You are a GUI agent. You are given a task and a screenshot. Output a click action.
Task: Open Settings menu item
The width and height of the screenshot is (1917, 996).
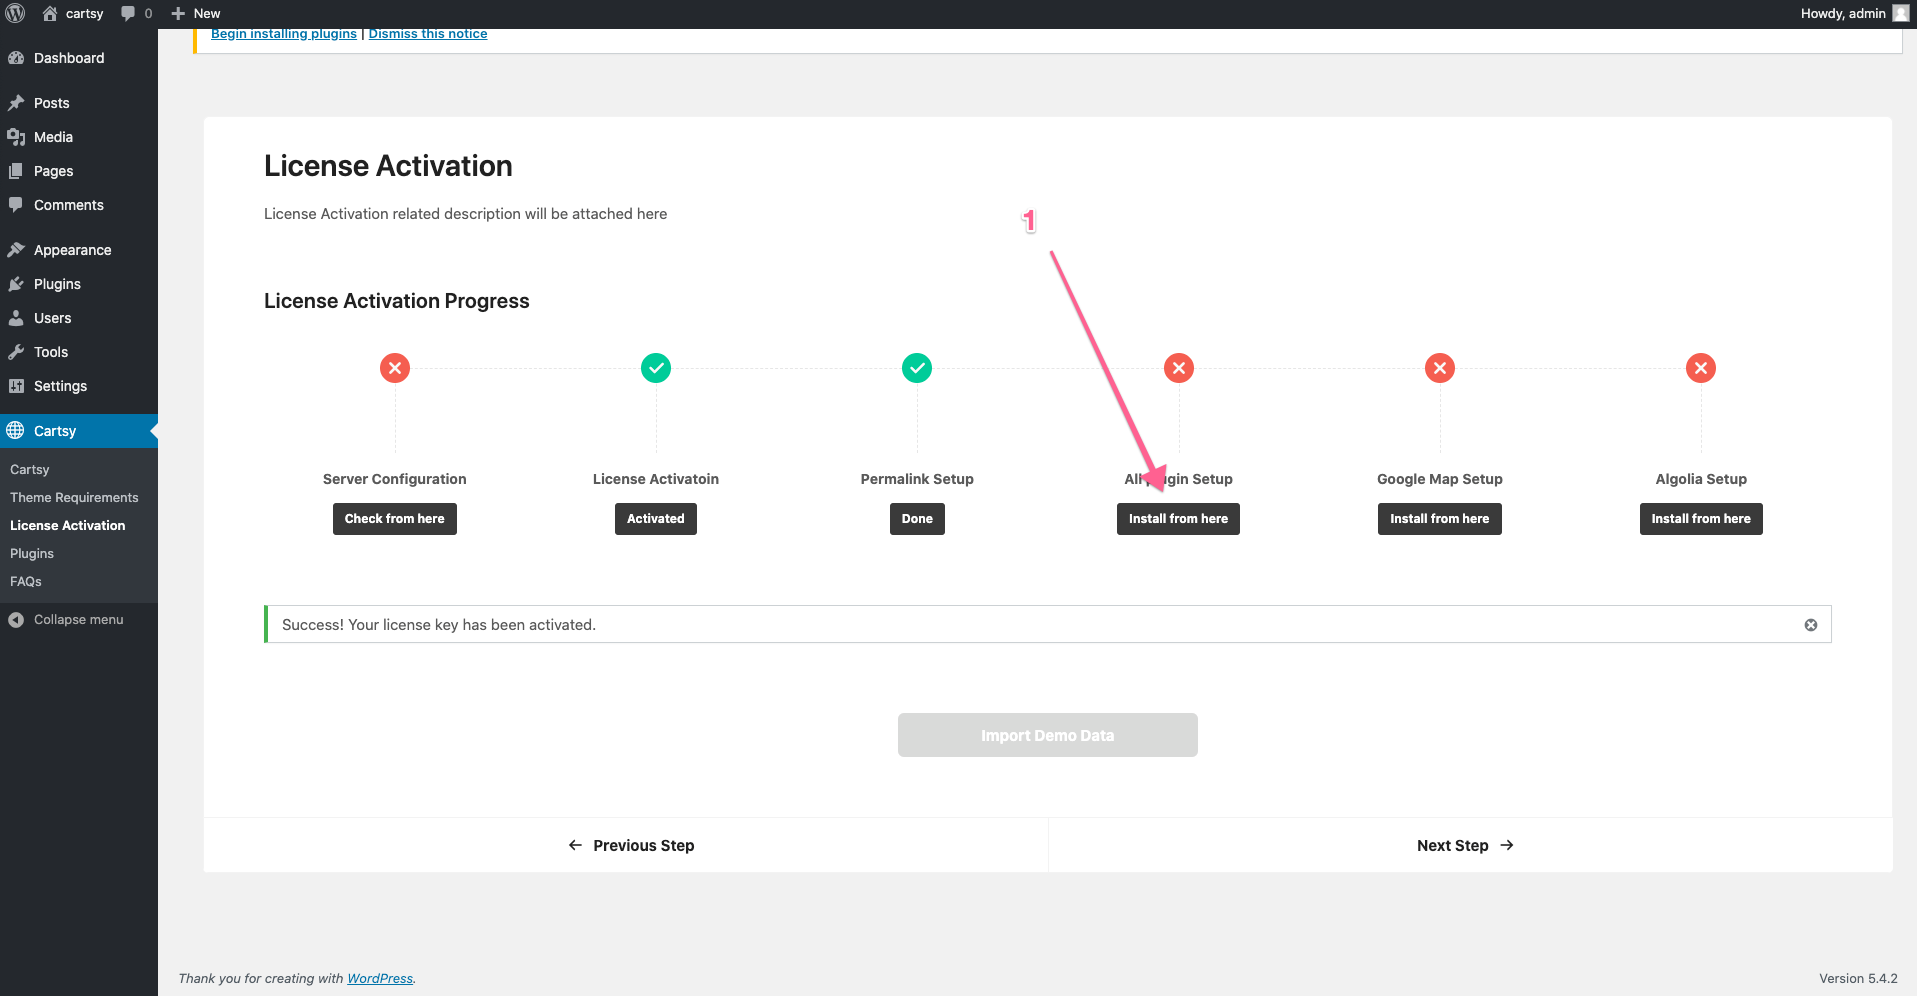[79, 386]
